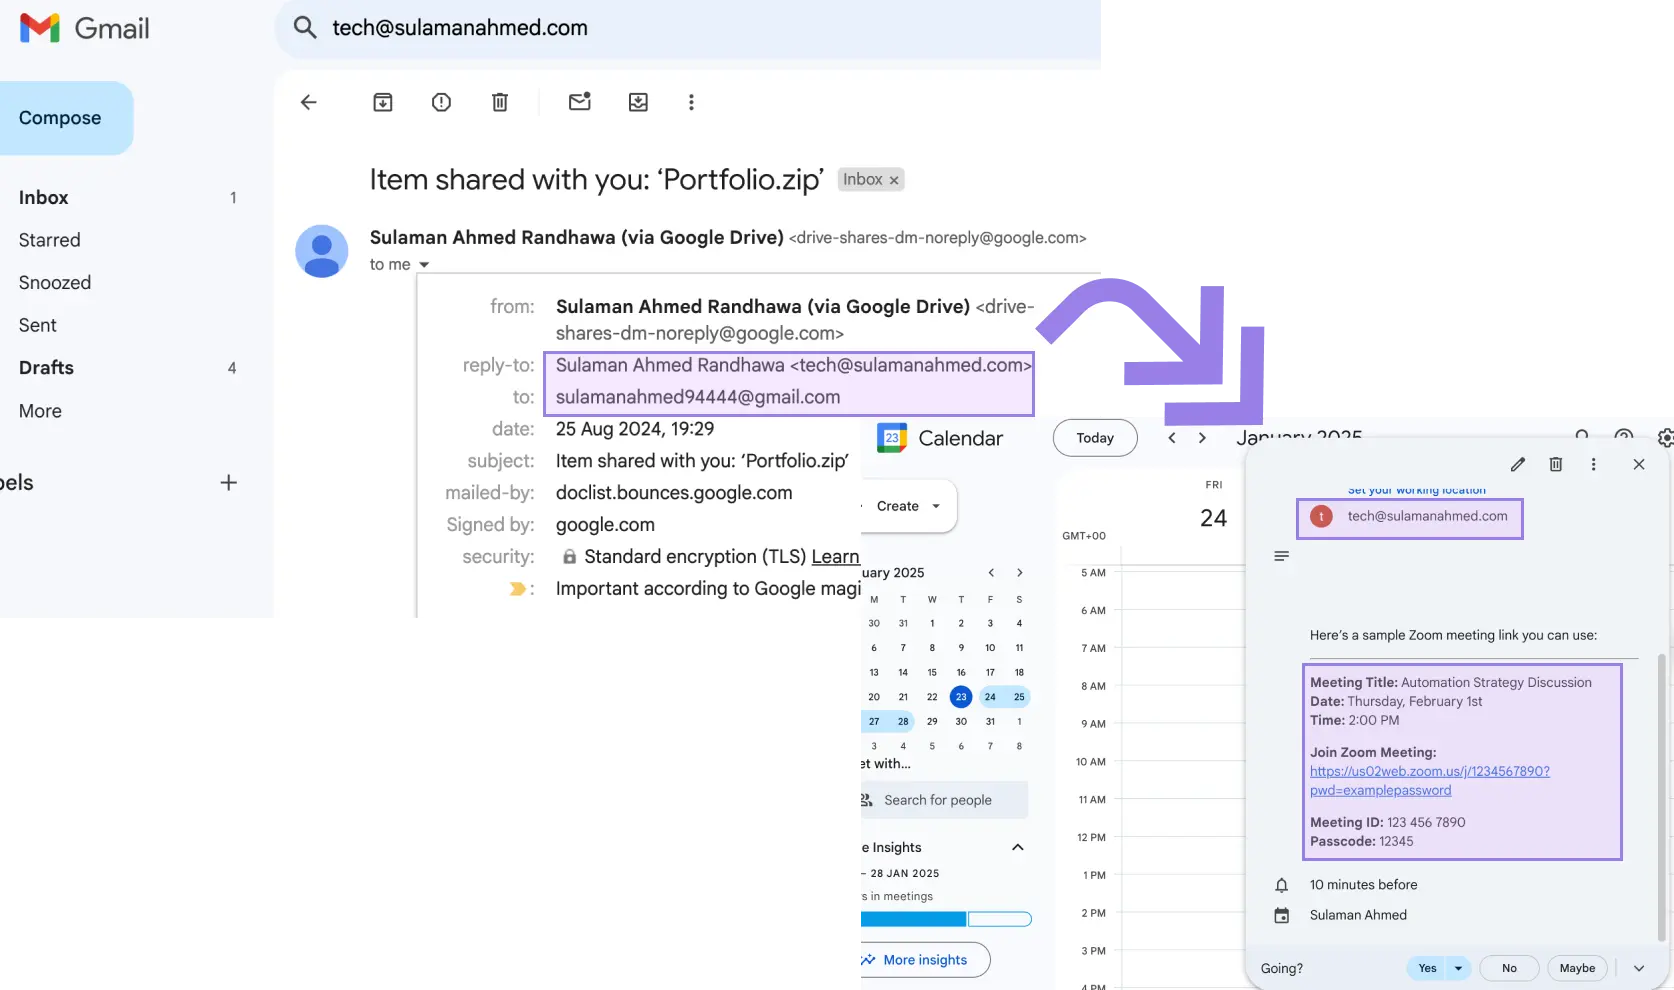Click the Move to icon in the Gmail toolbar
Image resolution: width=1674 pixels, height=990 pixels.
click(638, 102)
